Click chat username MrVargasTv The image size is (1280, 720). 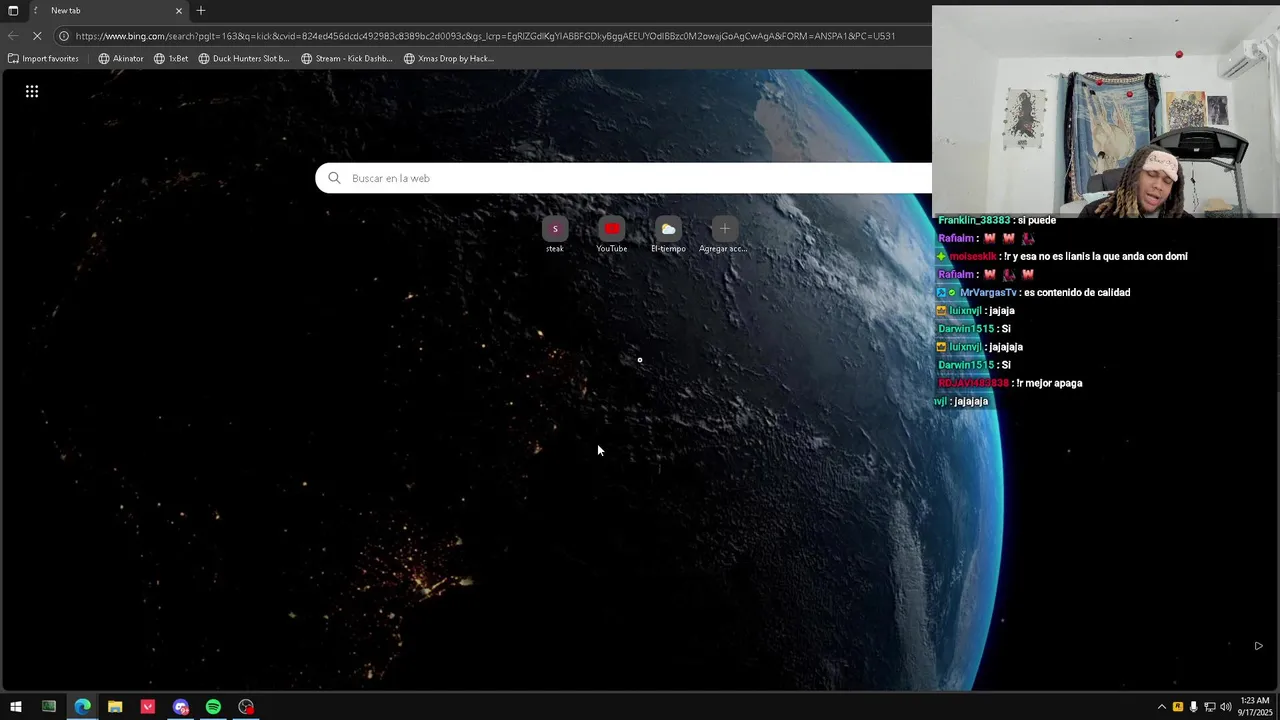tap(988, 293)
